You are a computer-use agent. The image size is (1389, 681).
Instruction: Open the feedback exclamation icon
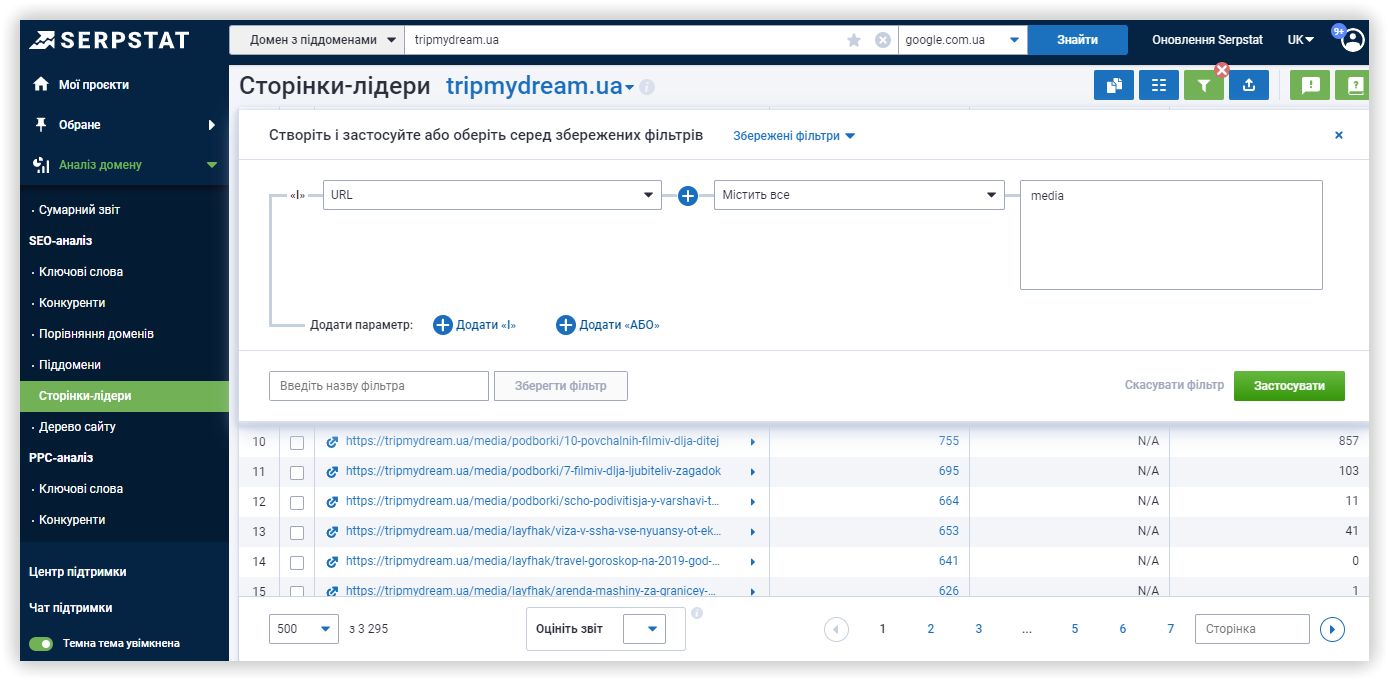(x=1310, y=86)
